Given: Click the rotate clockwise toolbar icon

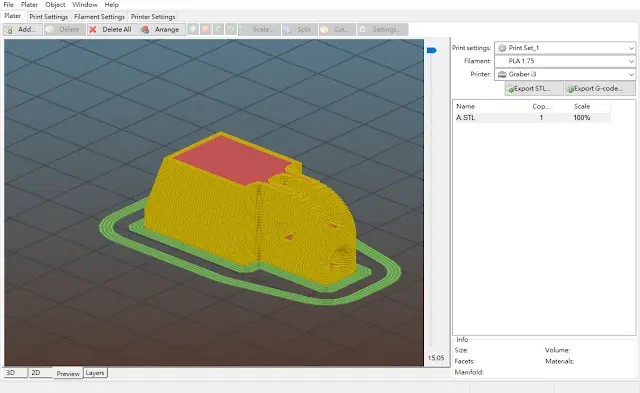Looking at the screenshot, I should 231,29.
